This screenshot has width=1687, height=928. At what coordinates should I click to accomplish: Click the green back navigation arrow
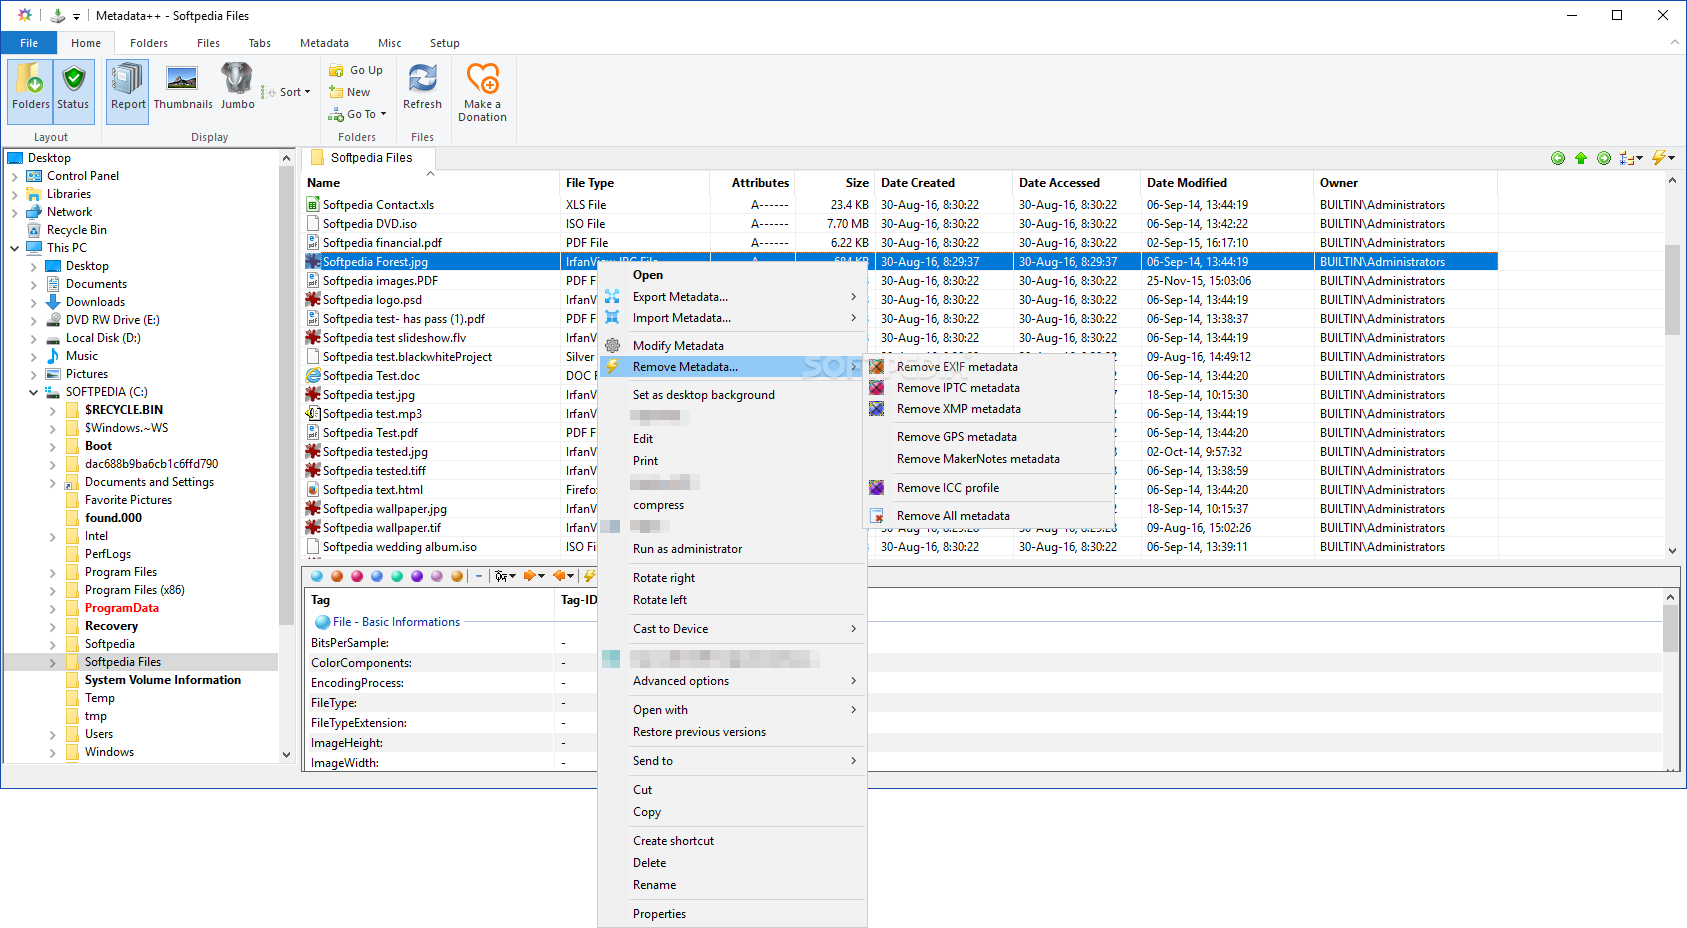point(1558,158)
